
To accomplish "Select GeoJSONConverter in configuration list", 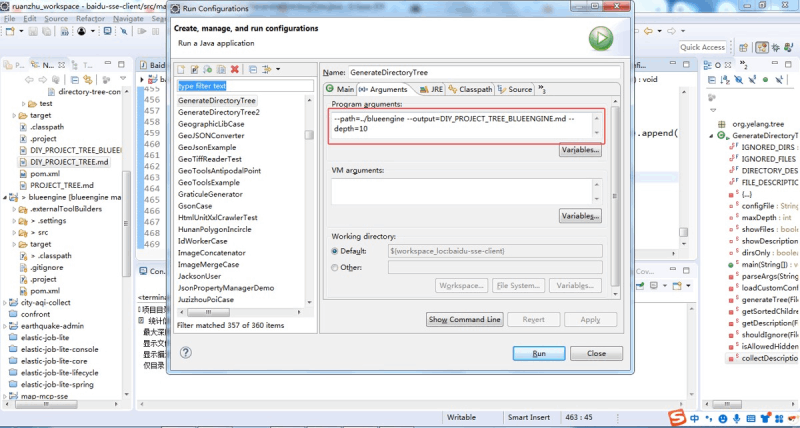I will point(211,136).
